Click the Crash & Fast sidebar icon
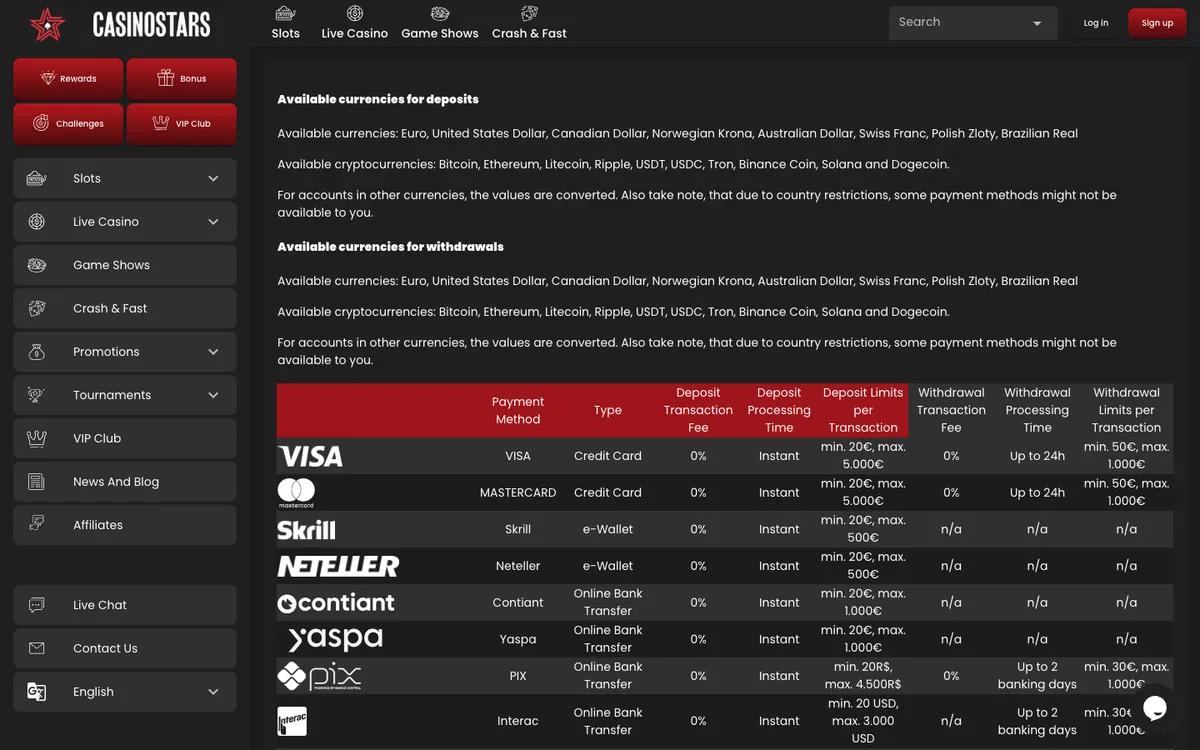The width and height of the screenshot is (1200, 750). click(37, 308)
